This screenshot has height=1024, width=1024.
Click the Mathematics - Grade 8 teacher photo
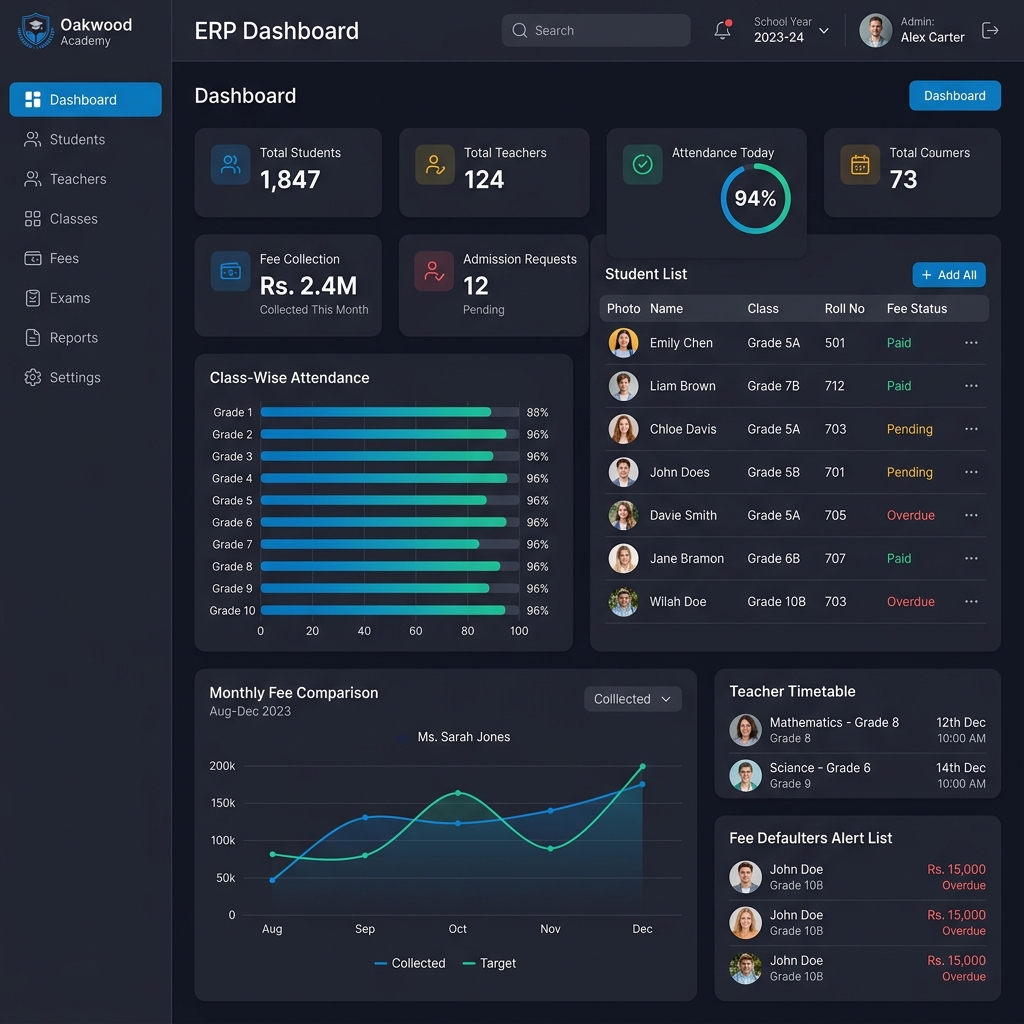click(x=745, y=730)
